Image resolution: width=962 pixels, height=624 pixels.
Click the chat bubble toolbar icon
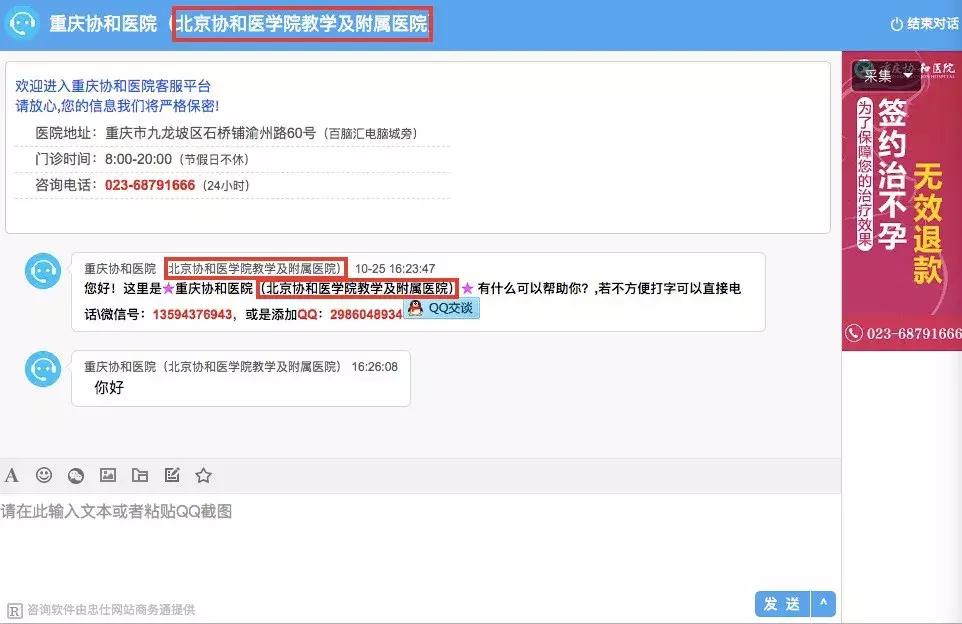(x=77, y=475)
